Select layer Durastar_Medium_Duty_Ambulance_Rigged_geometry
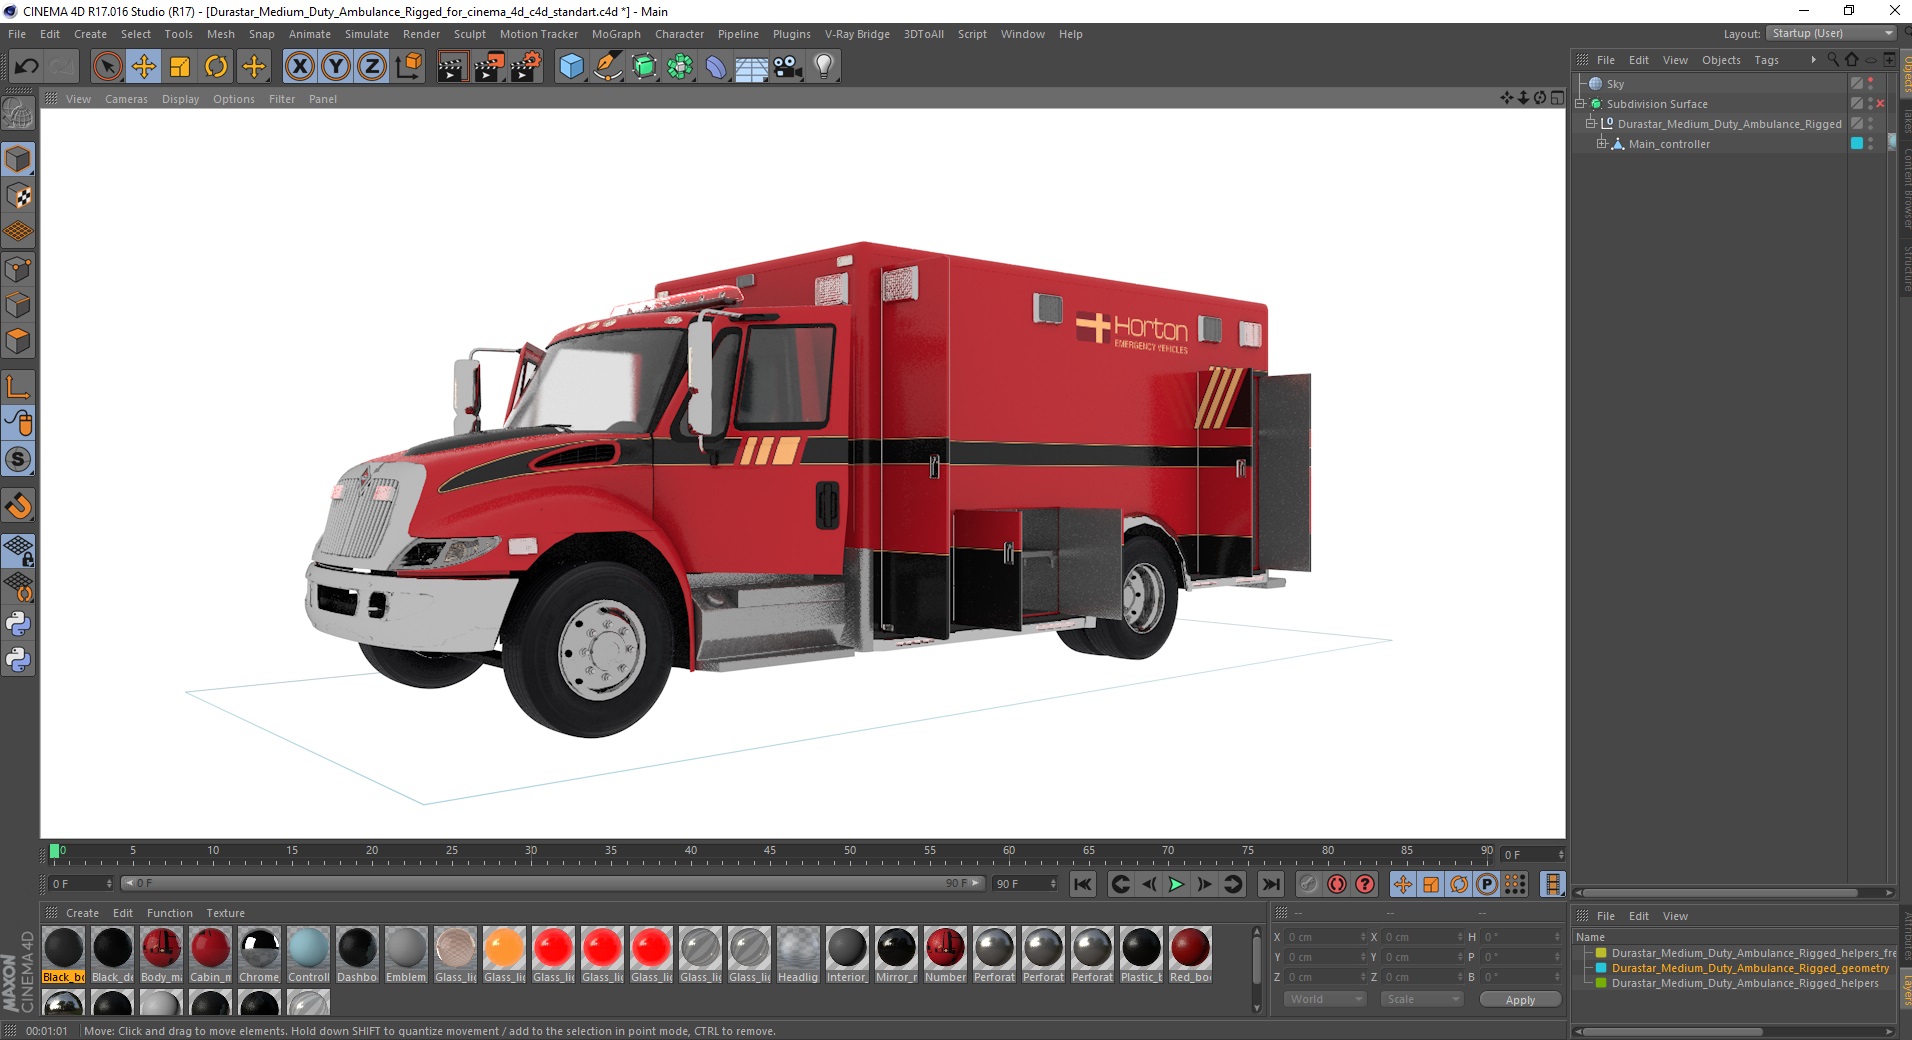Screen dimensions: 1912x1040 click(x=1750, y=968)
